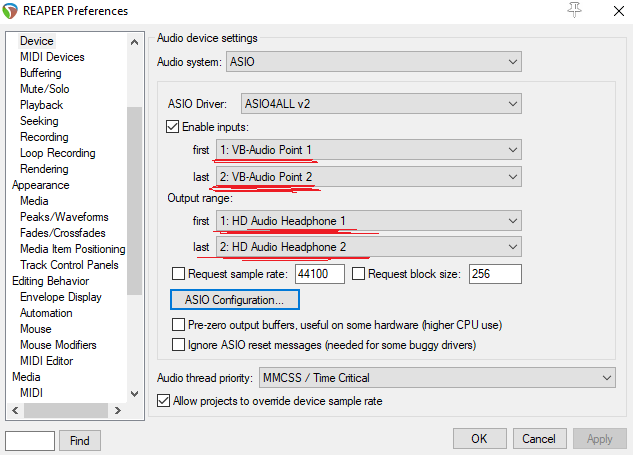Click the ASIO Configuration button
The height and width of the screenshot is (455, 633).
tap(235, 300)
